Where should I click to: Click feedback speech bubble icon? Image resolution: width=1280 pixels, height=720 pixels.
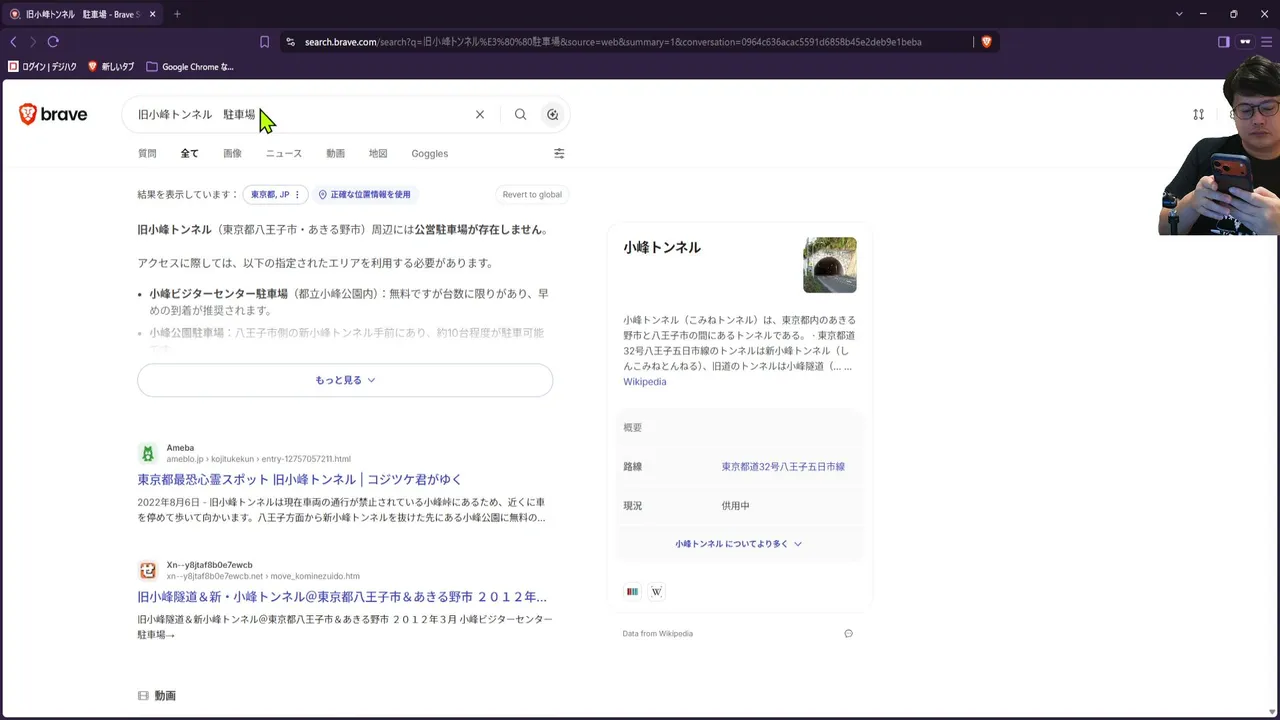[848, 633]
